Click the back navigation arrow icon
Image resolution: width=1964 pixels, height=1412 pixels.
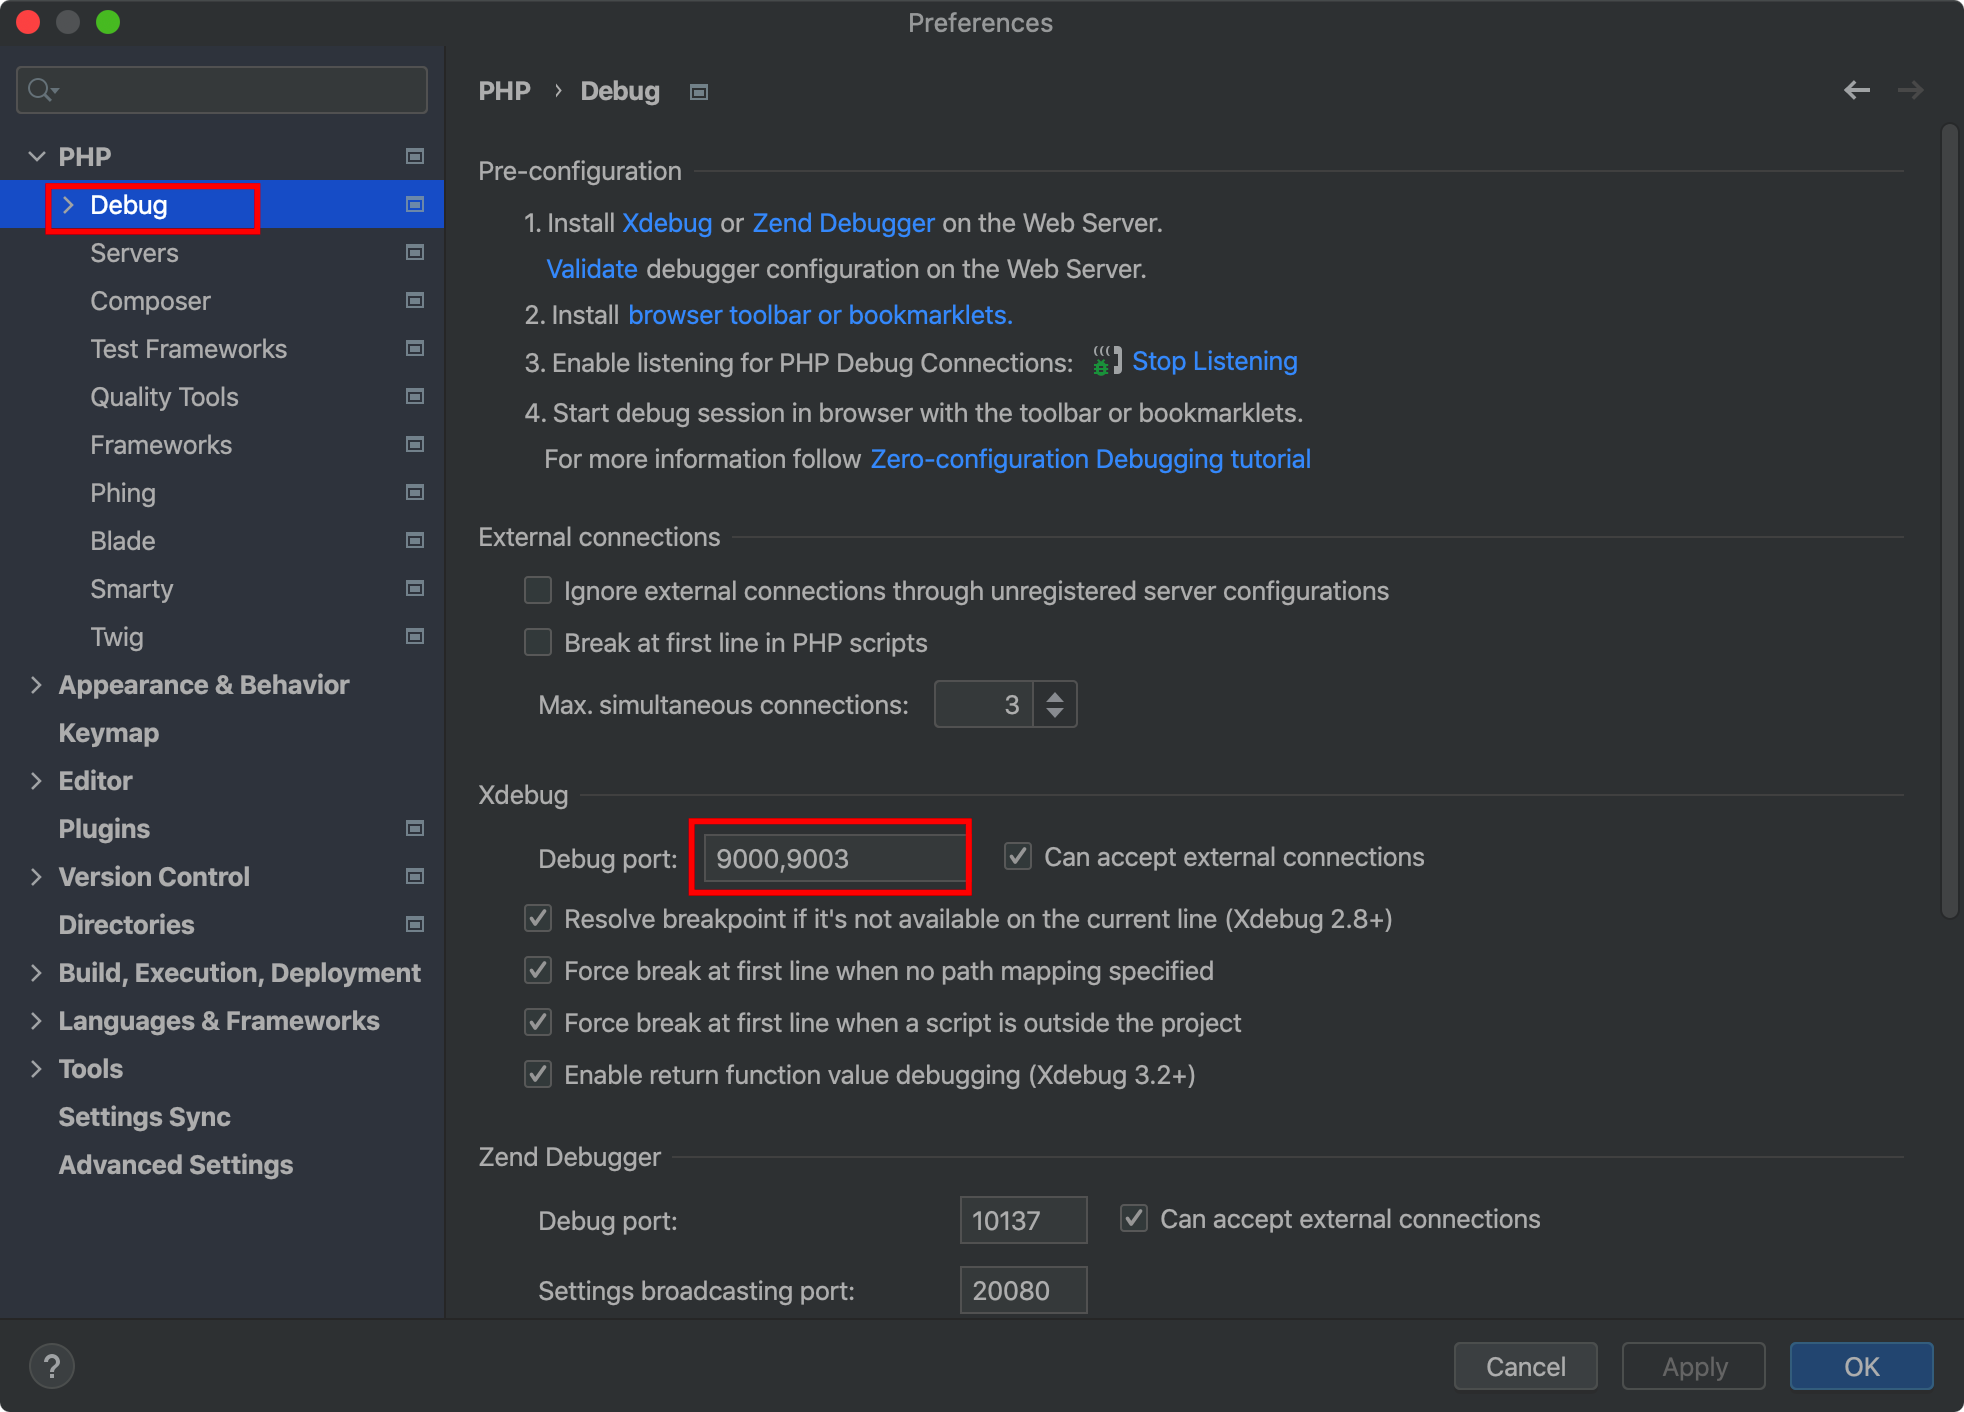pos(1856,91)
